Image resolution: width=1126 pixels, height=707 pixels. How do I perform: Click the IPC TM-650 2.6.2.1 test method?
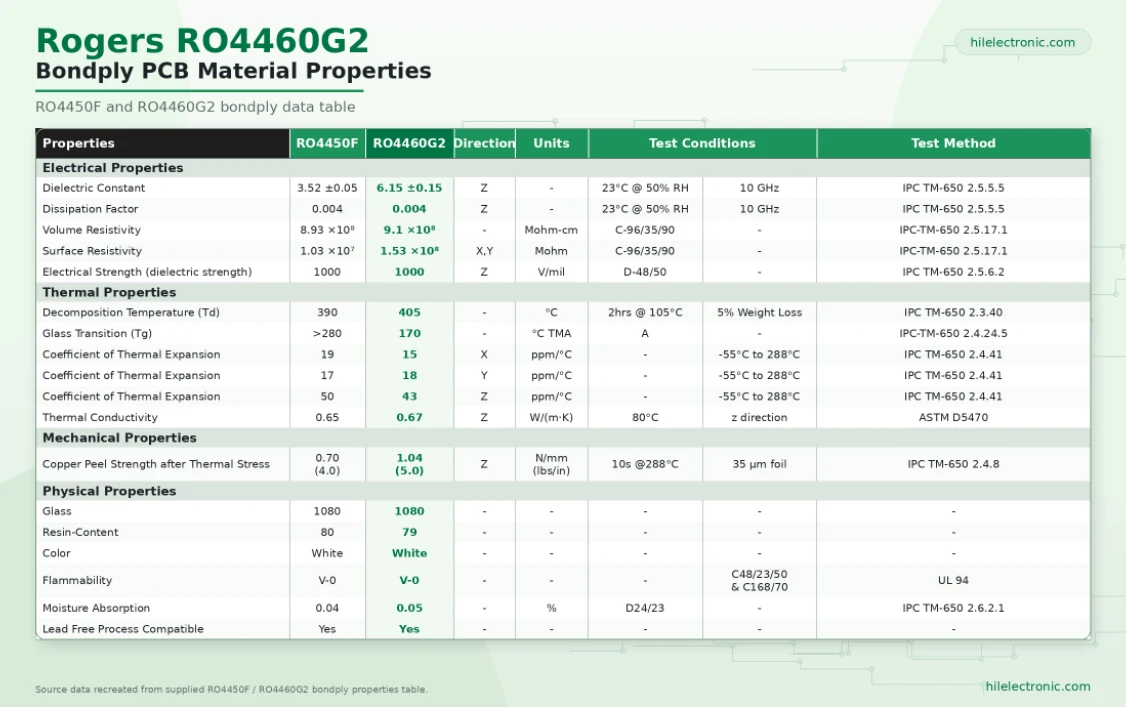pos(954,608)
